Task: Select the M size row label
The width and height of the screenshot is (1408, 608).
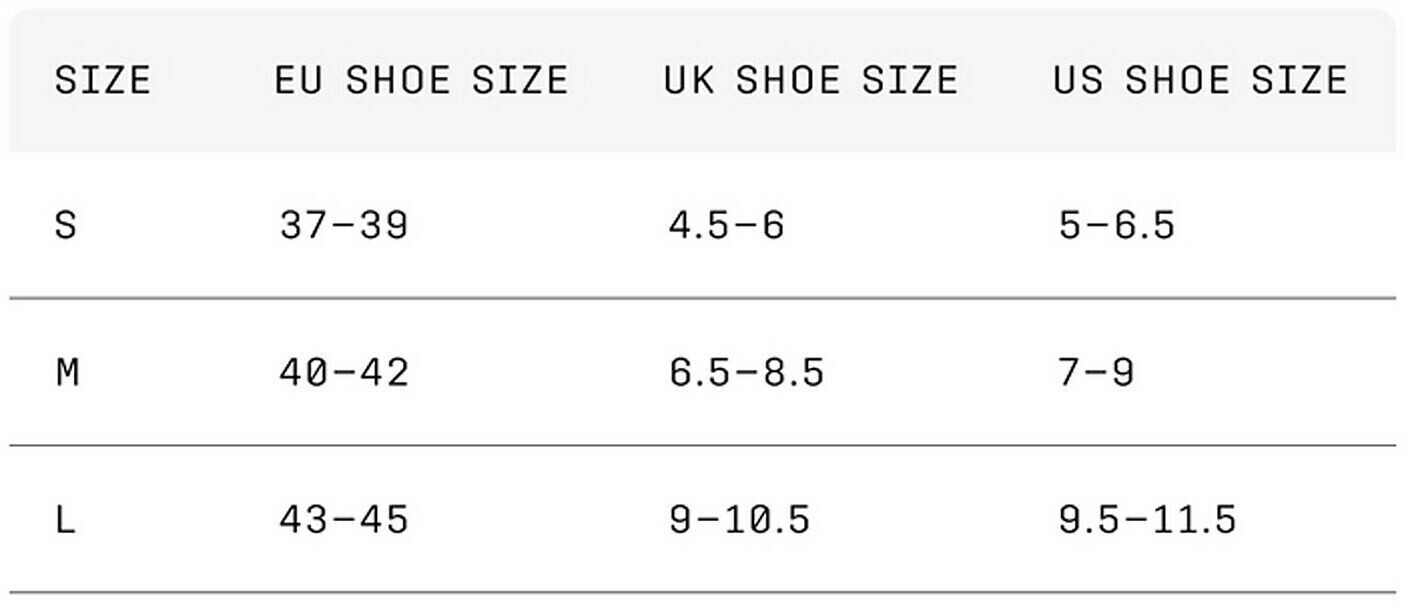Action: pyautogui.click(x=67, y=373)
